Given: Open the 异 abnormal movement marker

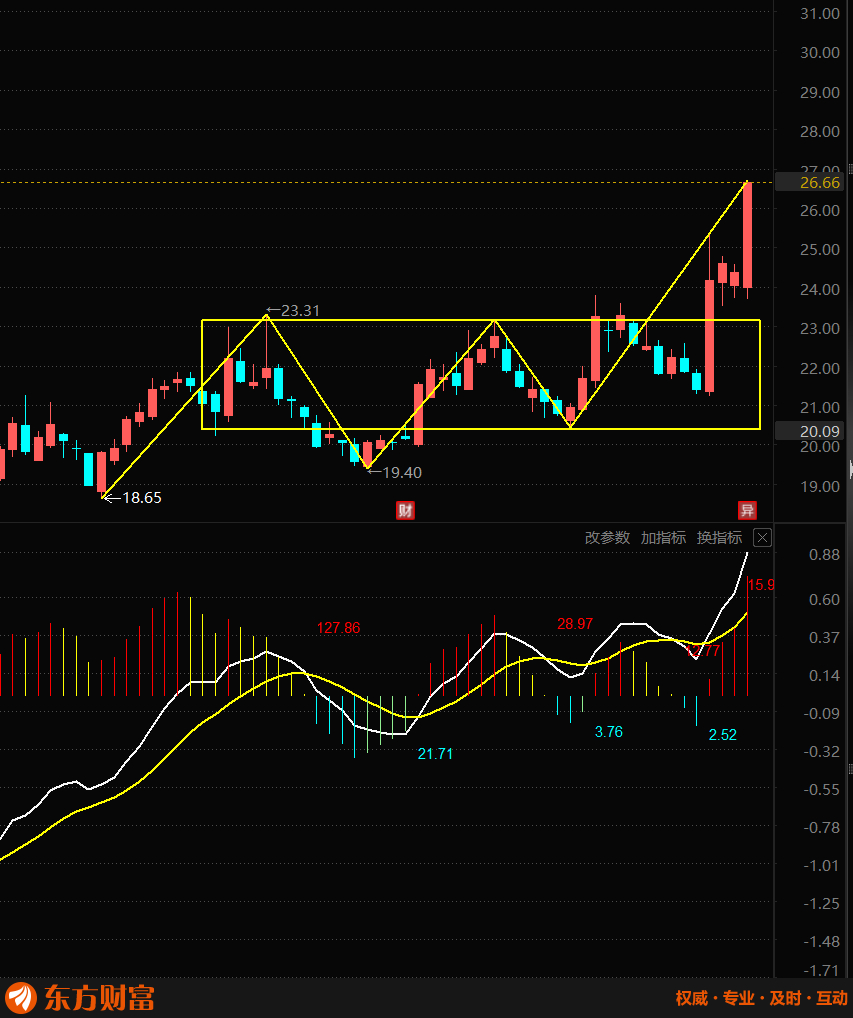Looking at the screenshot, I should [x=747, y=510].
